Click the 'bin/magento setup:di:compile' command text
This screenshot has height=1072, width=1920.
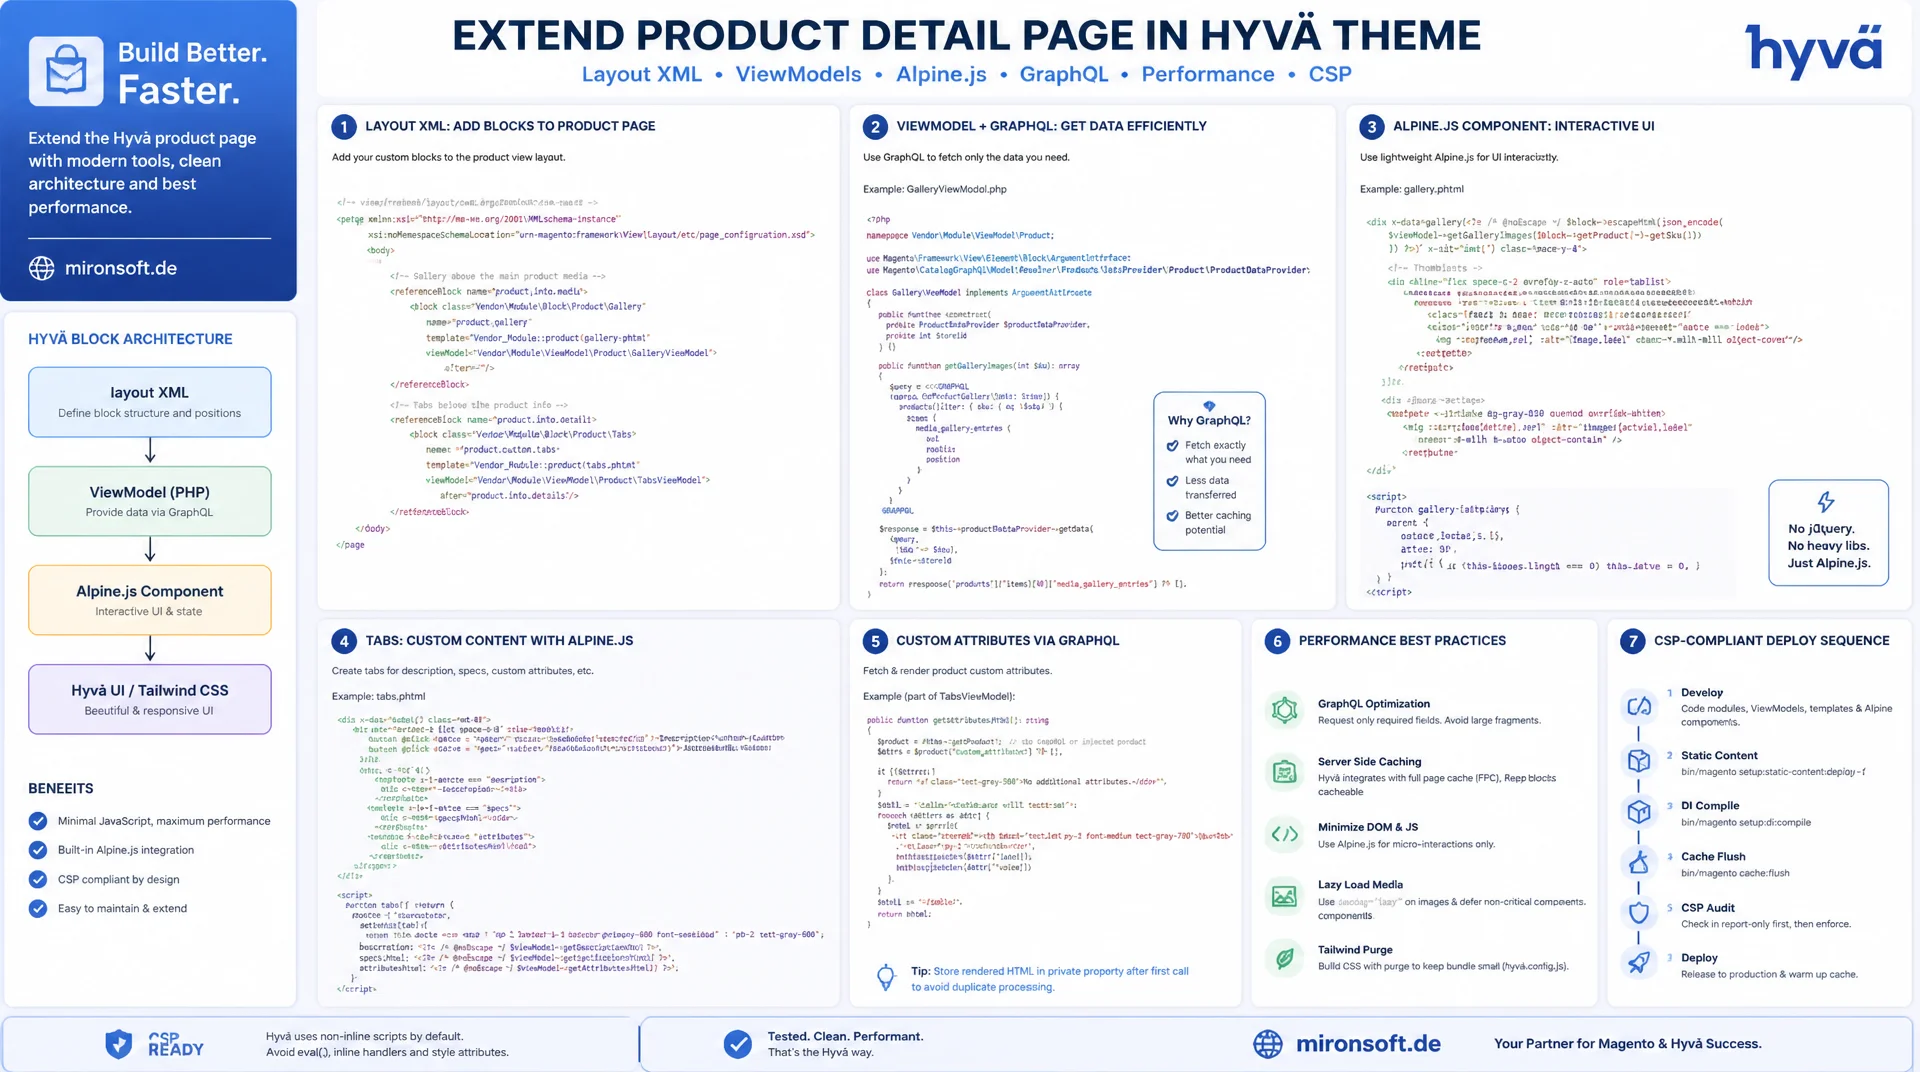point(1745,823)
